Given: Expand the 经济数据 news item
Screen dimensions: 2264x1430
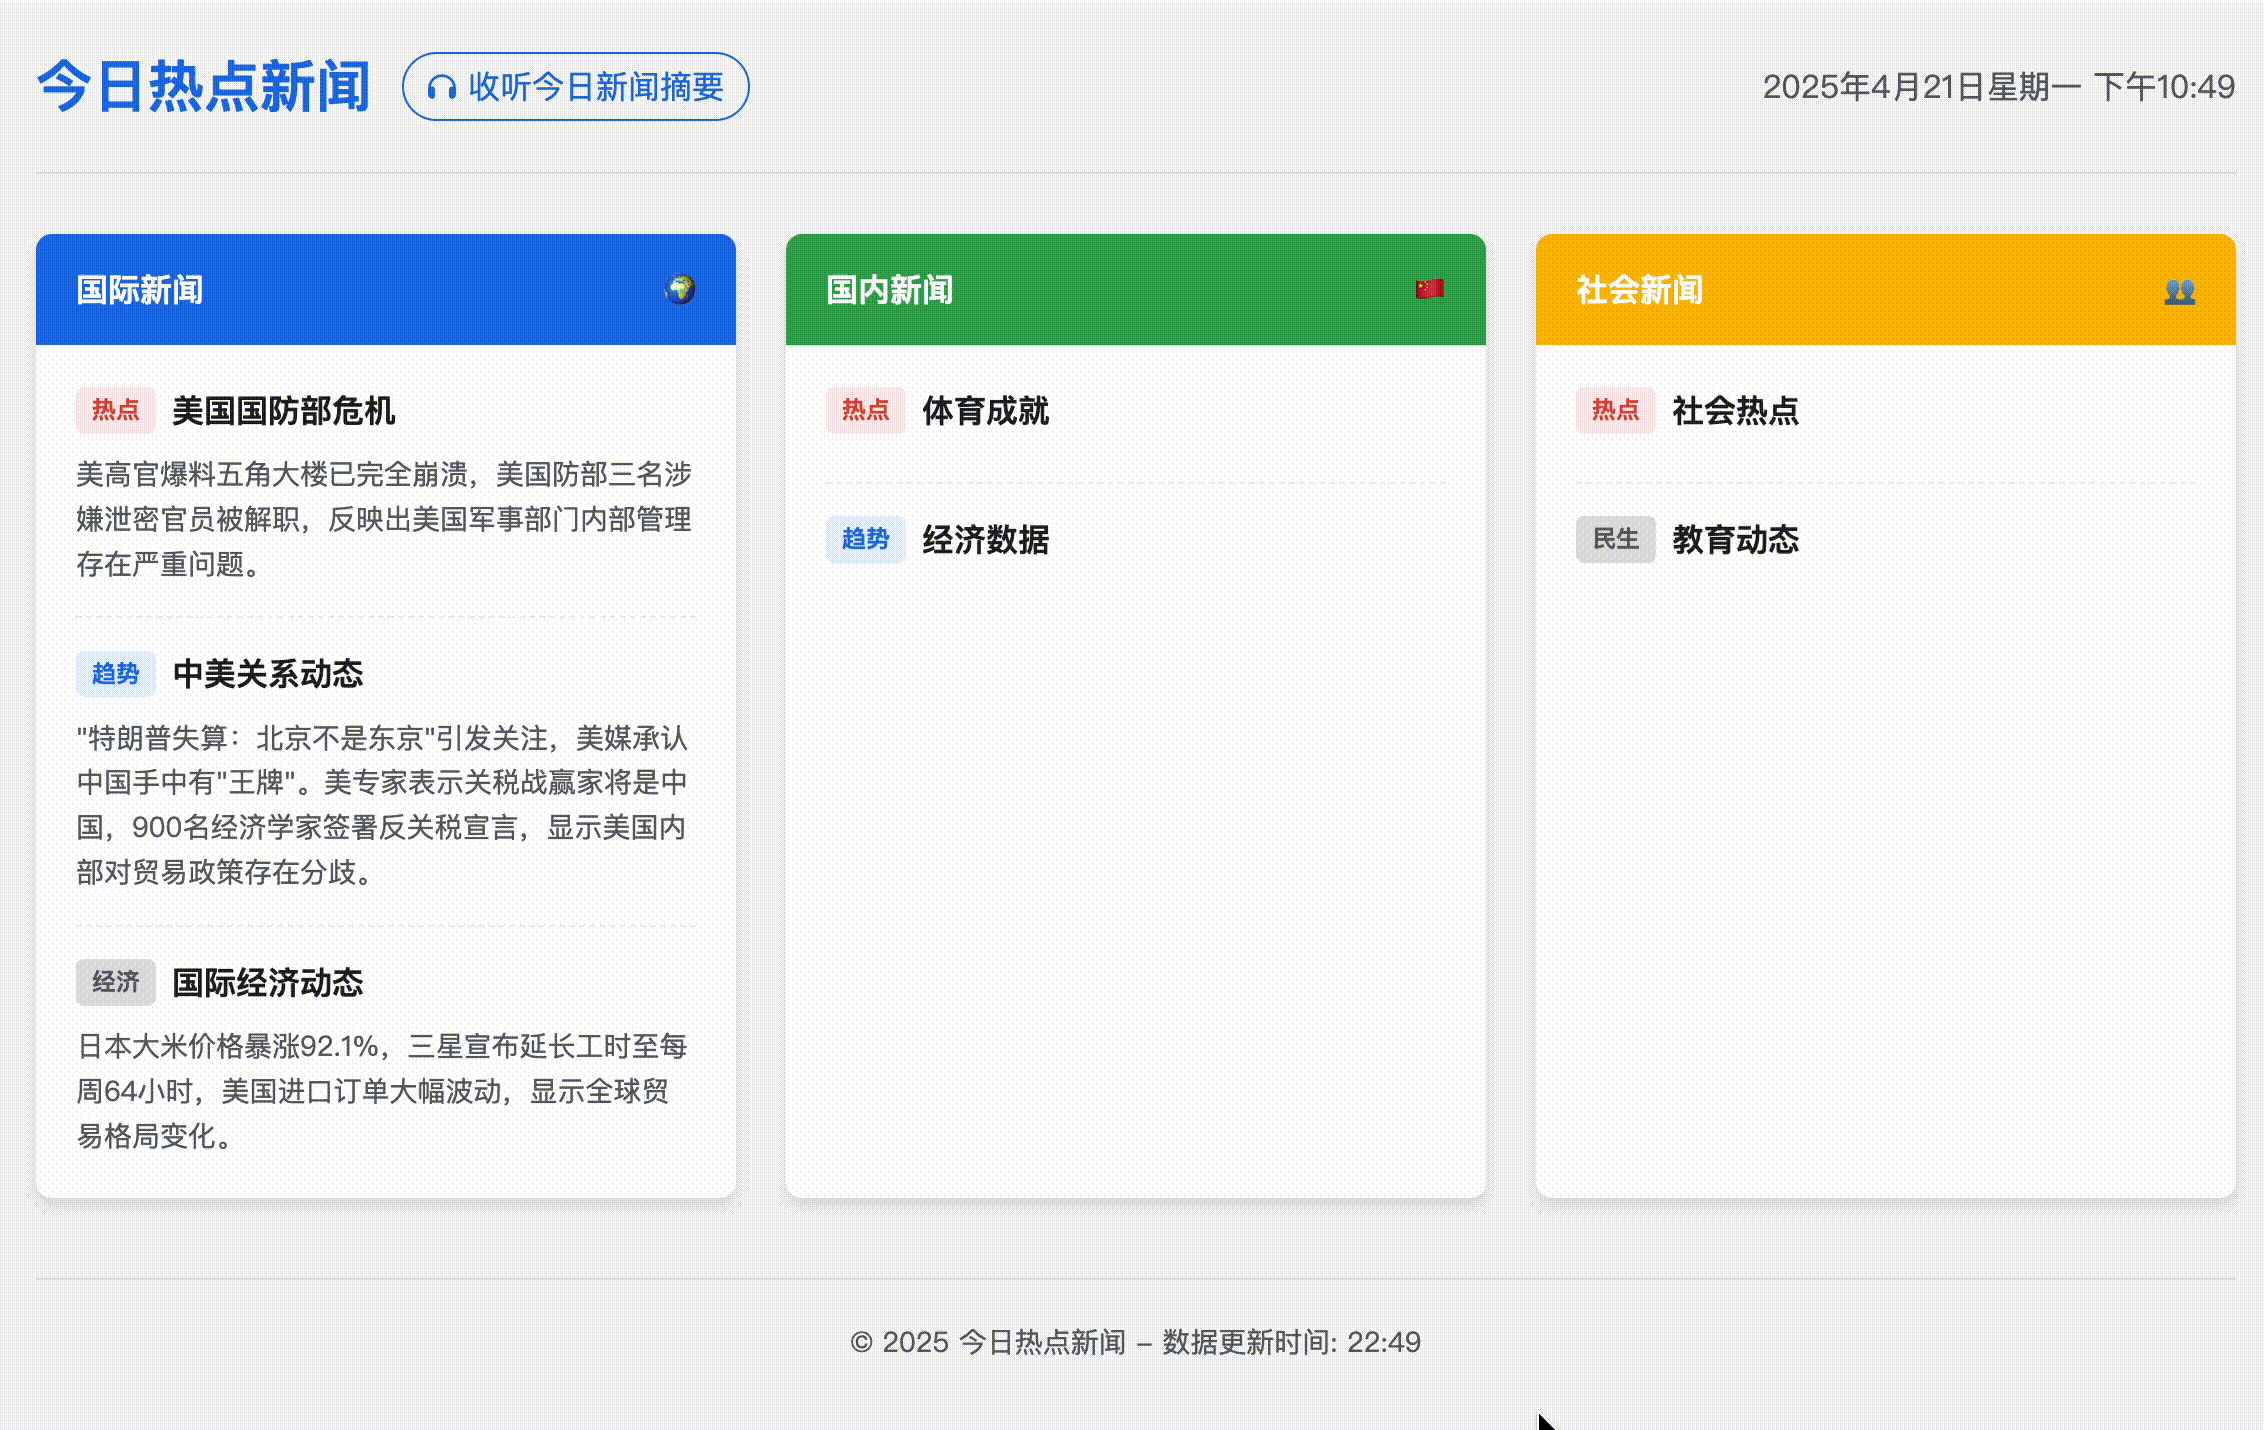Looking at the screenshot, I should pyautogui.click(x=987, y=539).
